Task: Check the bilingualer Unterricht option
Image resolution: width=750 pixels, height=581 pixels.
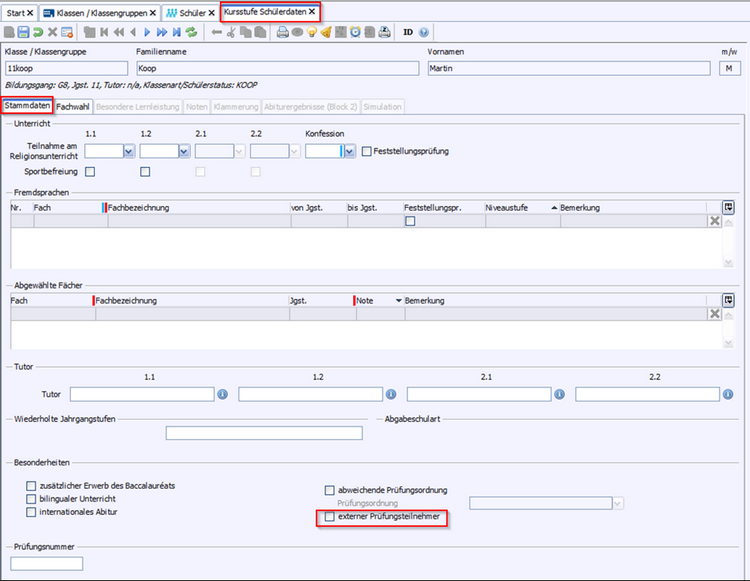Action: tap(32, 498)
